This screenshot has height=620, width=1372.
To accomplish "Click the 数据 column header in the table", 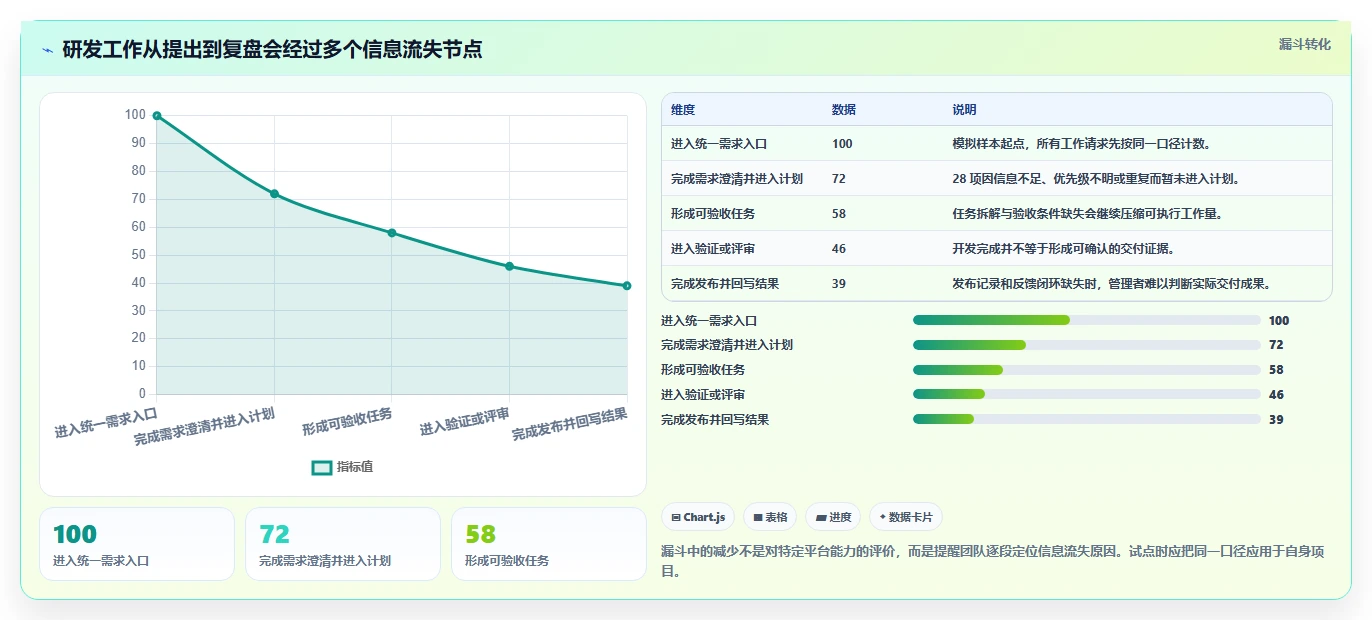I will [x=844, y=110].
